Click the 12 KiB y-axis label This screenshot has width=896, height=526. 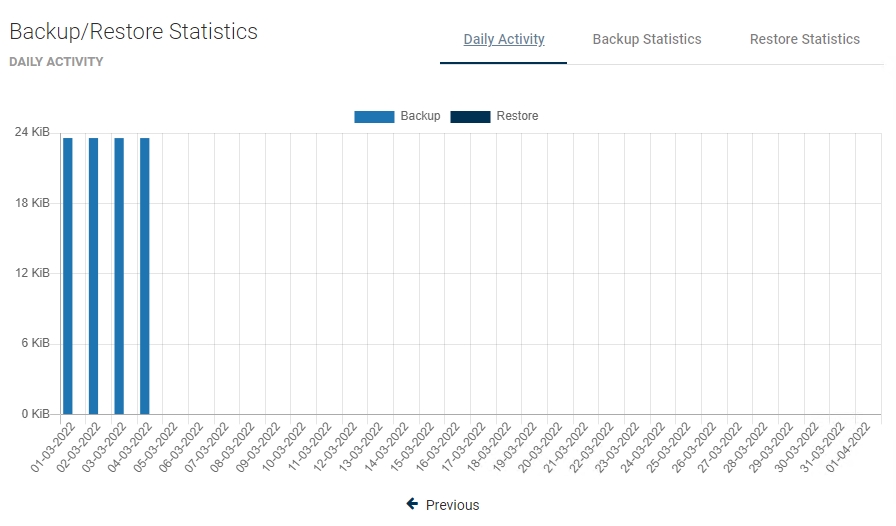pos(32,273)
